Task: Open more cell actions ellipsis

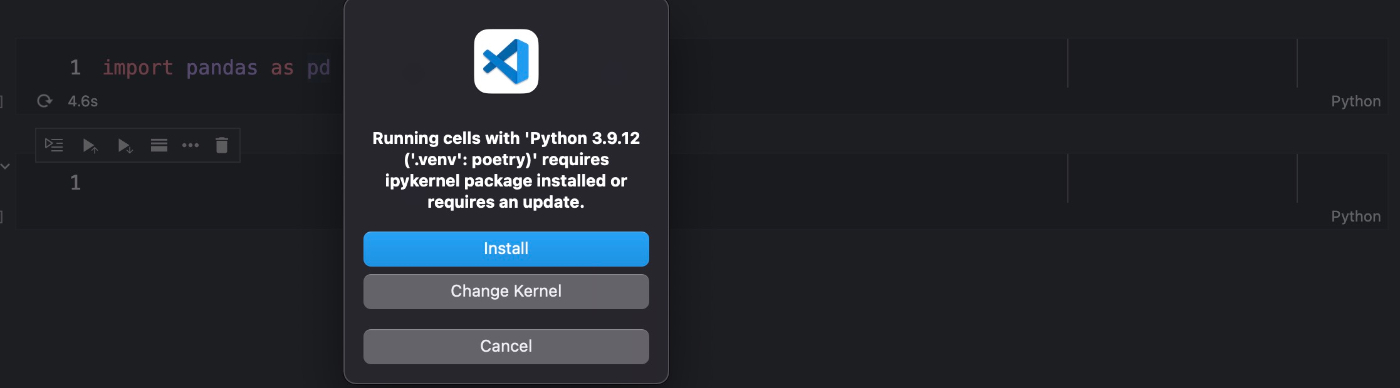Action: (190, 146)
